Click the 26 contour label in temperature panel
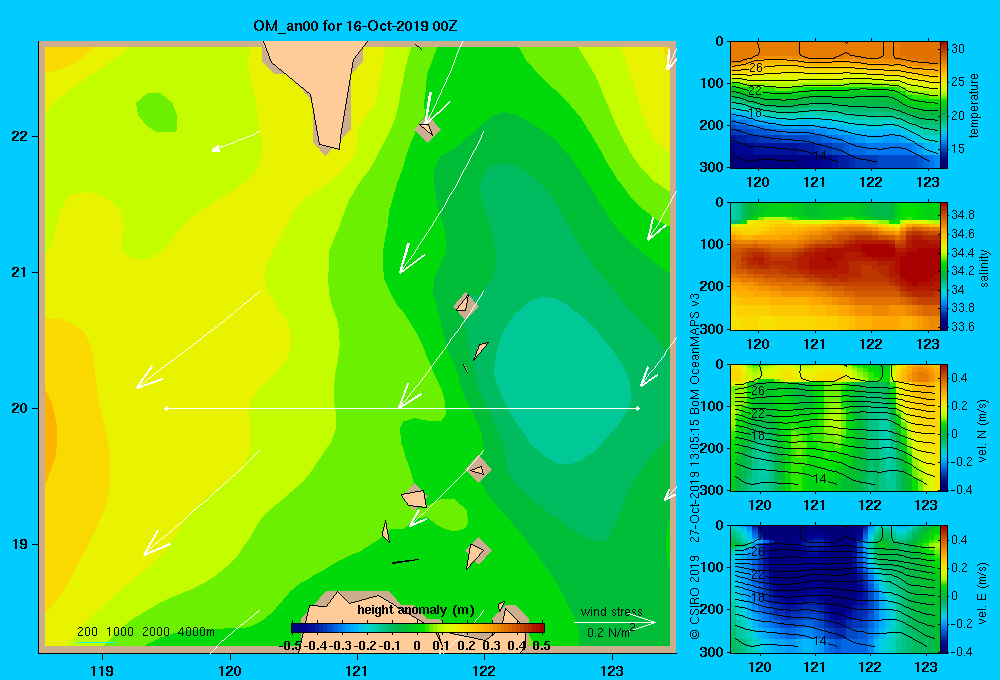This screenshot has width=1000, height=680. pyautogui.click(x=756, y=68)
